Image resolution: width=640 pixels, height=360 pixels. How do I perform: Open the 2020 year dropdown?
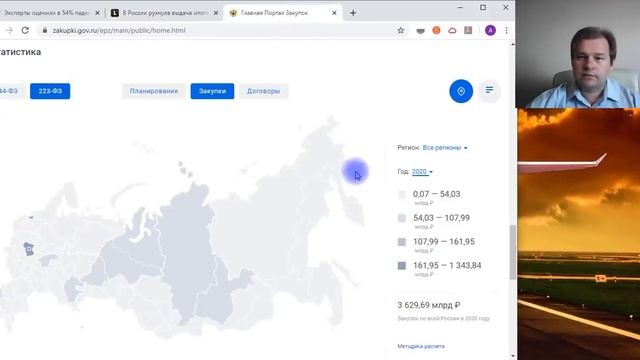click(422, 172)
